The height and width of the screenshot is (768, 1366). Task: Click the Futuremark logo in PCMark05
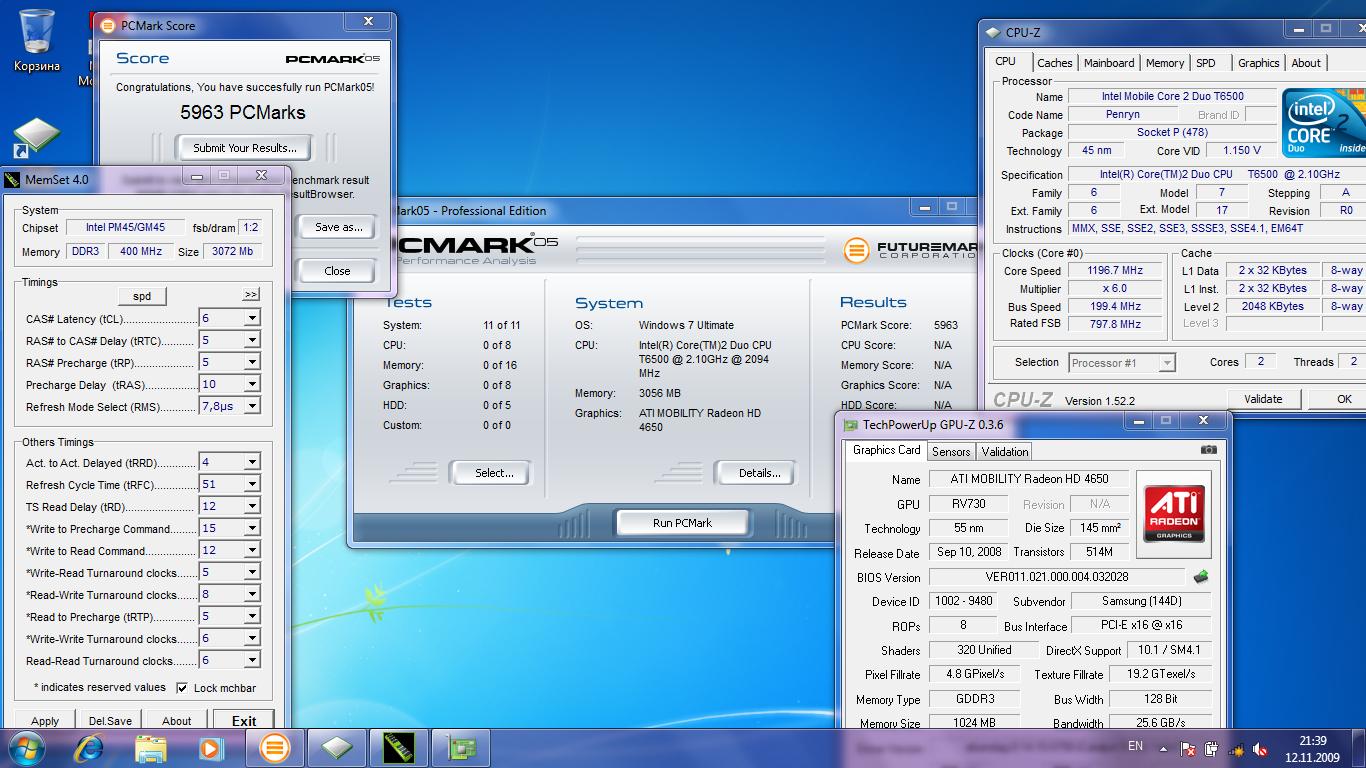(x=909, y=250)
